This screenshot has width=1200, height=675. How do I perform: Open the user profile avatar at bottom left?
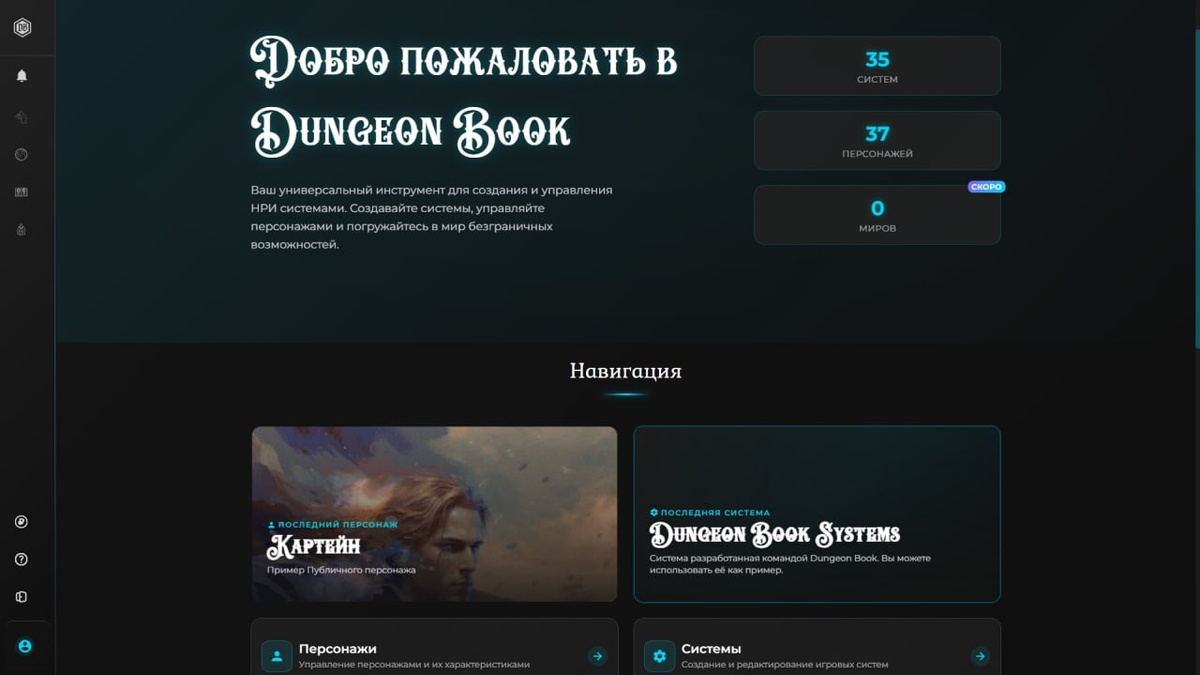(25, 646)
